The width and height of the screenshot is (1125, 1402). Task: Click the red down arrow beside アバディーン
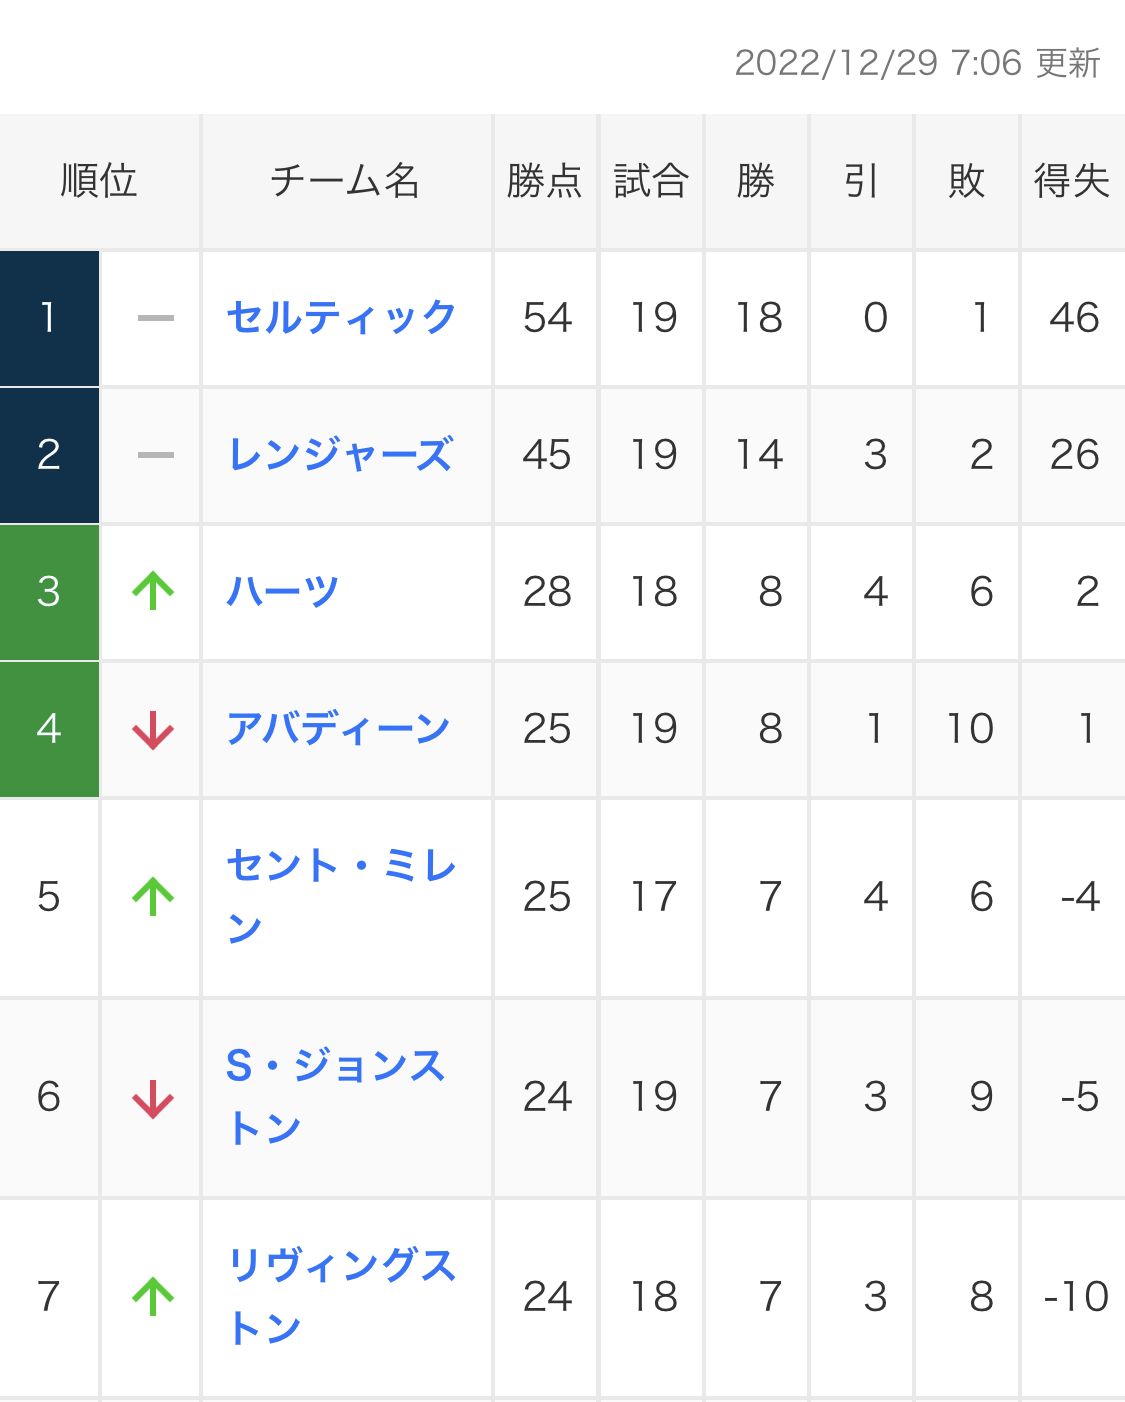tap(153, 729)
